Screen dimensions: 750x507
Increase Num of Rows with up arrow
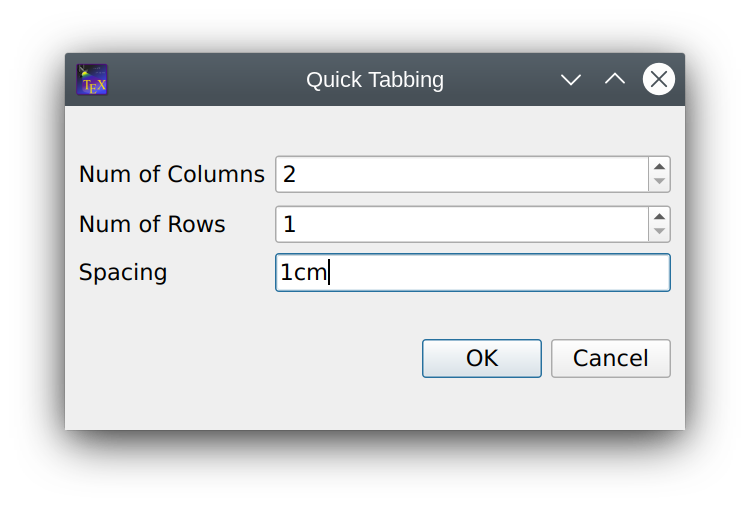659,216
